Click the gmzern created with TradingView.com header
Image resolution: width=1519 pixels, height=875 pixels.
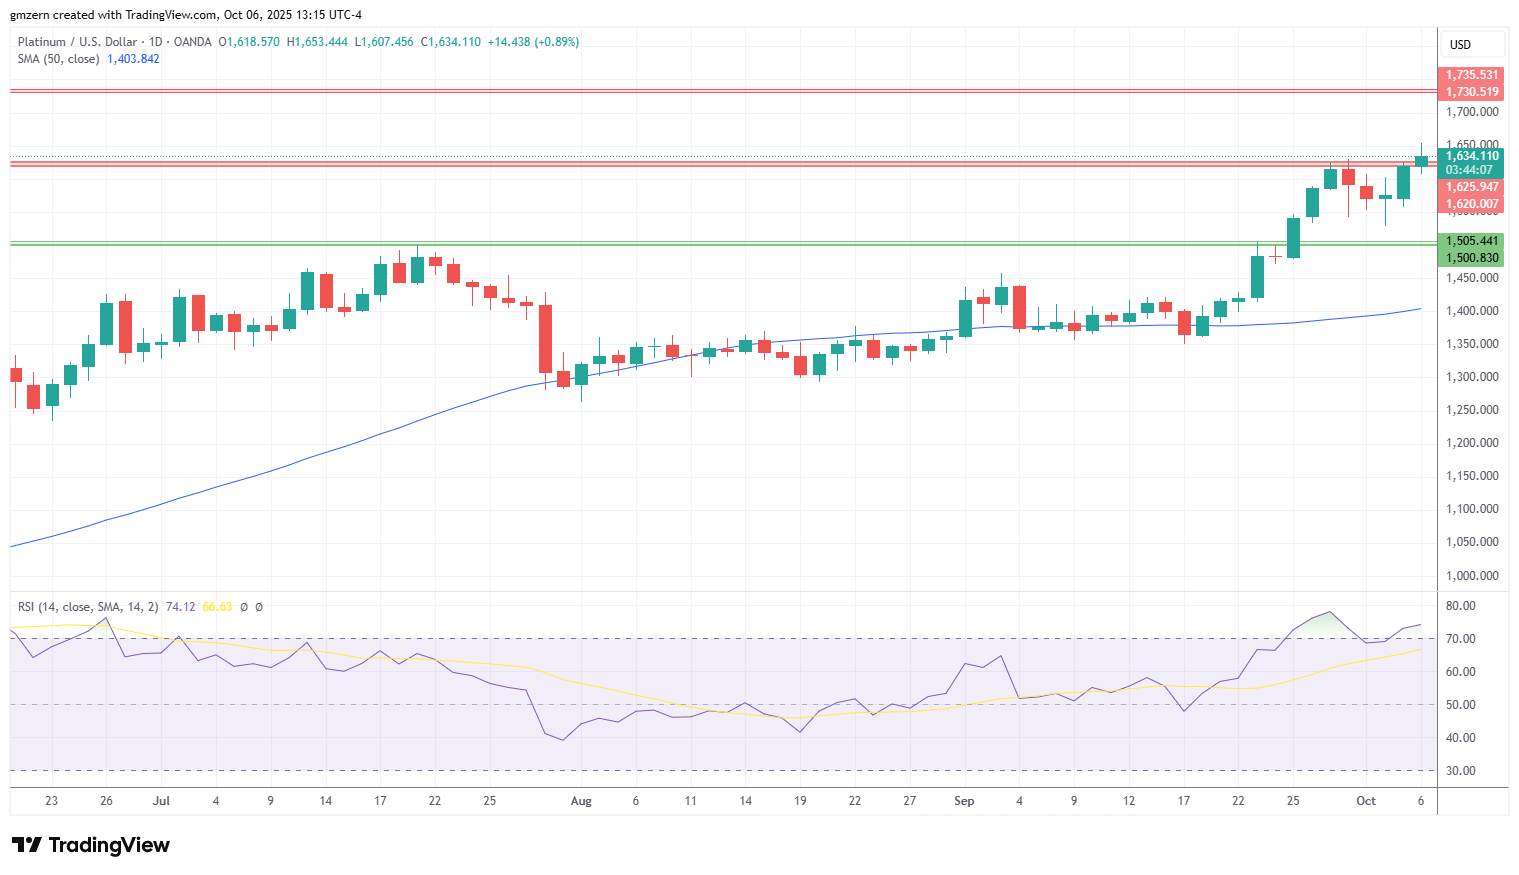[x=186, y=15]
